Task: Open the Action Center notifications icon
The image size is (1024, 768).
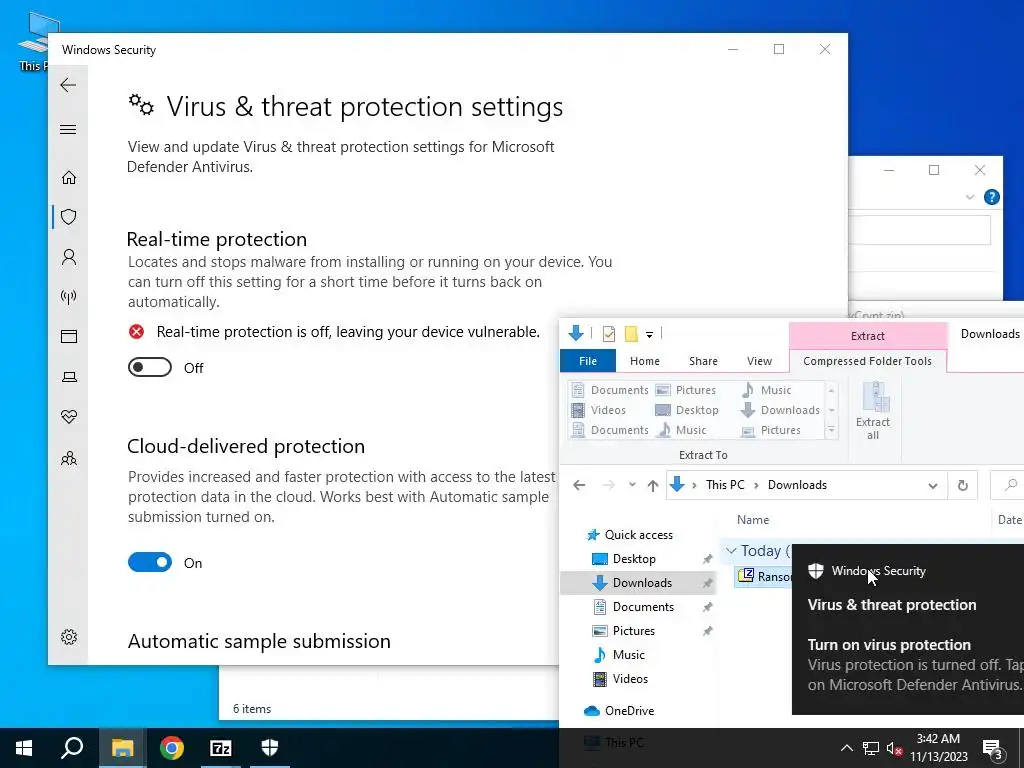Action: tap(993, 749)
